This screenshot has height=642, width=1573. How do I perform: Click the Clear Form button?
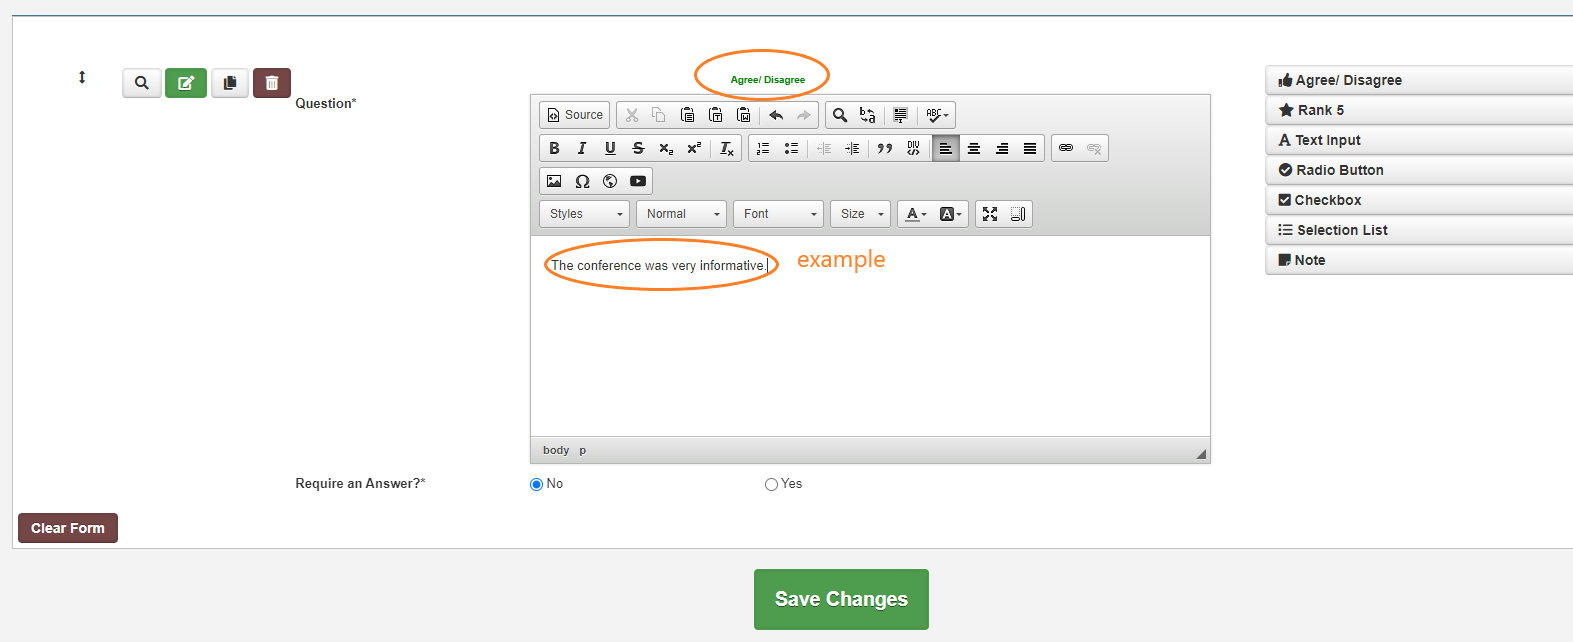tap(68, 528)
